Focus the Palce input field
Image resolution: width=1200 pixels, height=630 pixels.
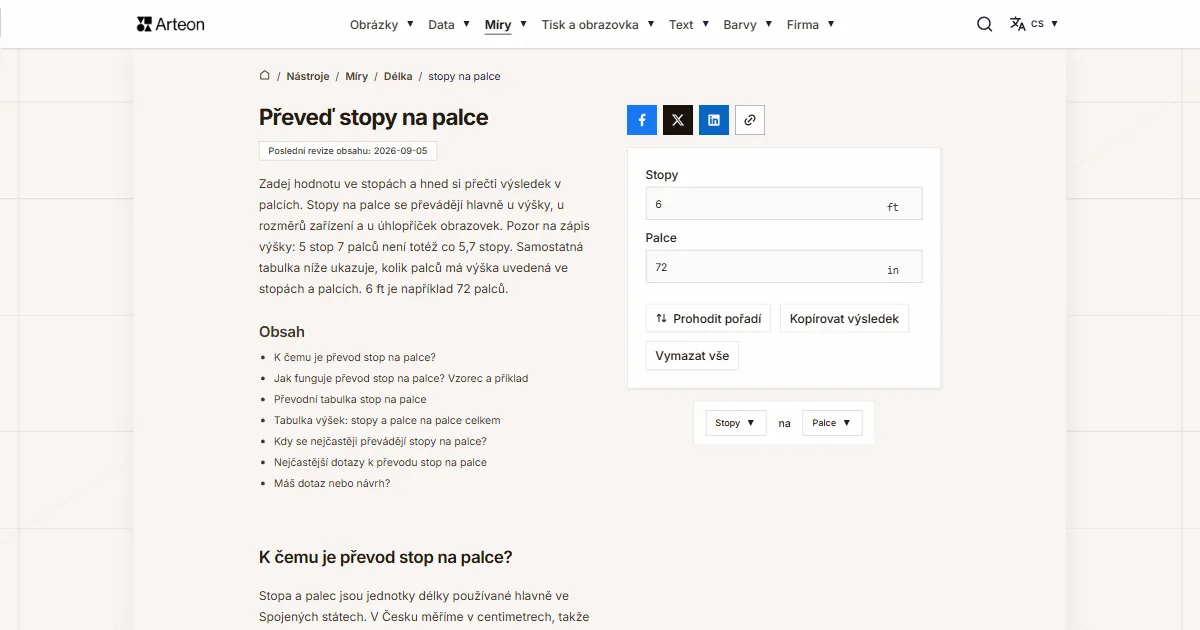click(784, 267)
